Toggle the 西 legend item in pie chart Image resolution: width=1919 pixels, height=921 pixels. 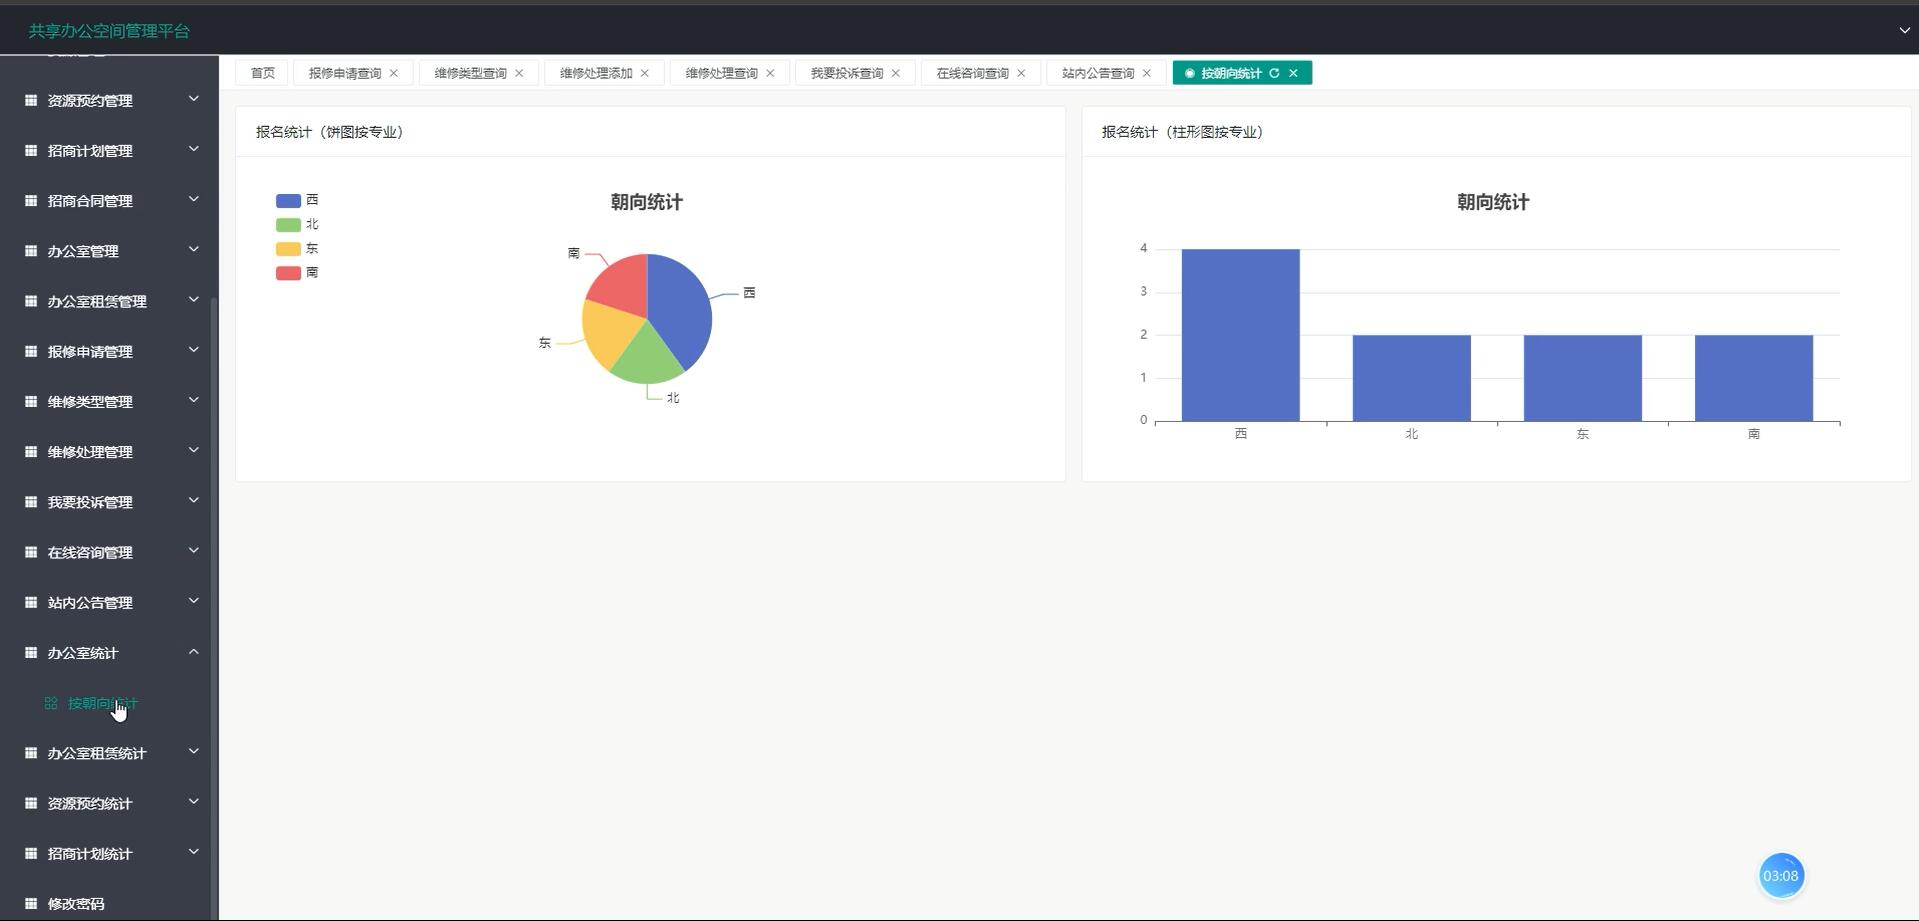coord(297,200)
